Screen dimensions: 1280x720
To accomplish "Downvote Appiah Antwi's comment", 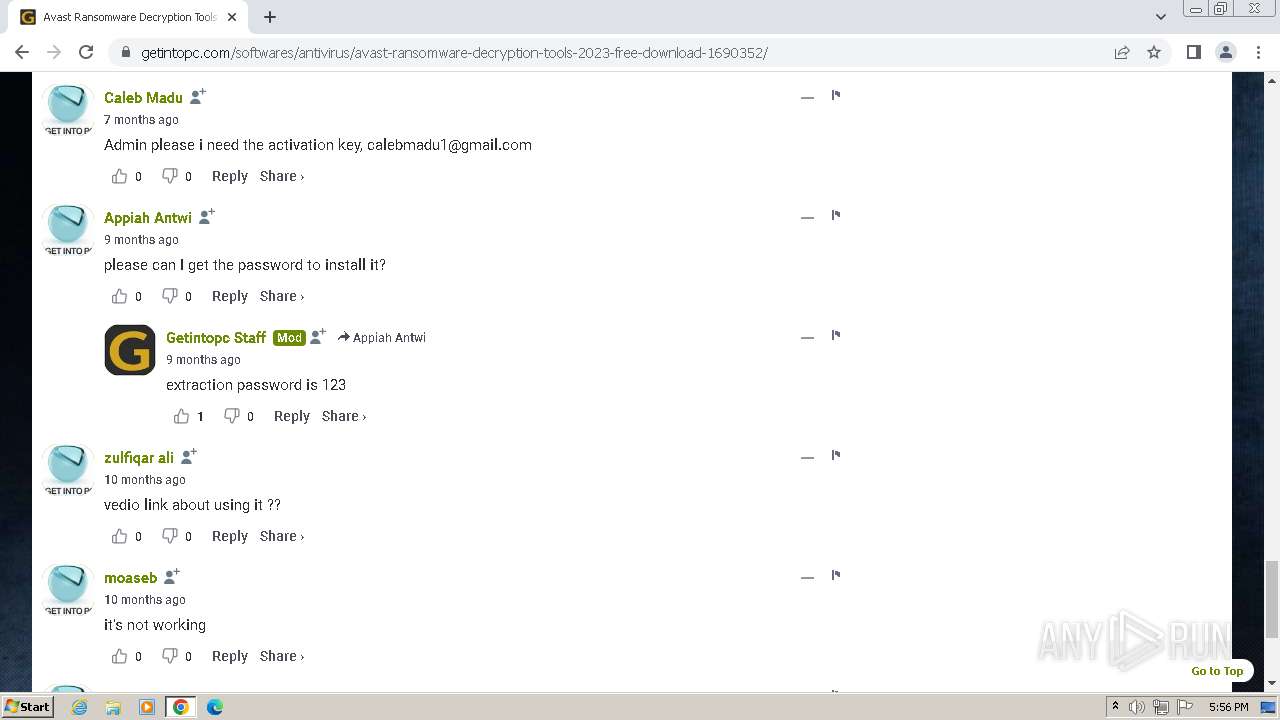I will pos(170,296).
